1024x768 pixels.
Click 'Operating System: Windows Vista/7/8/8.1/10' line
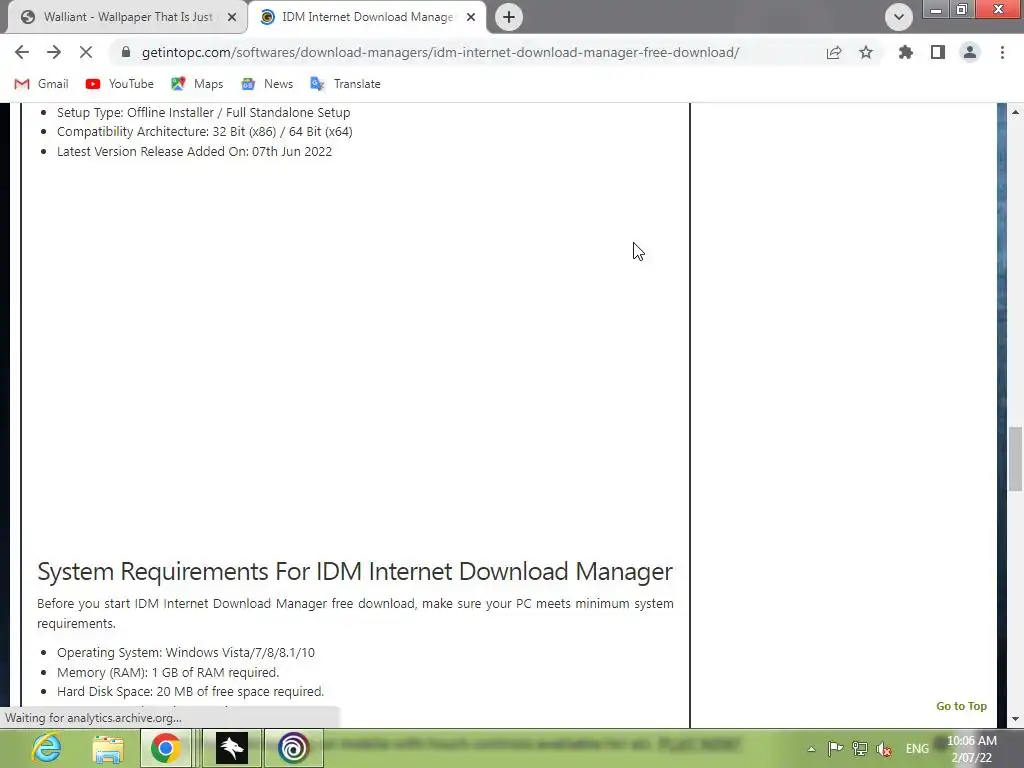pyautogui.click(x=185, y=652)
